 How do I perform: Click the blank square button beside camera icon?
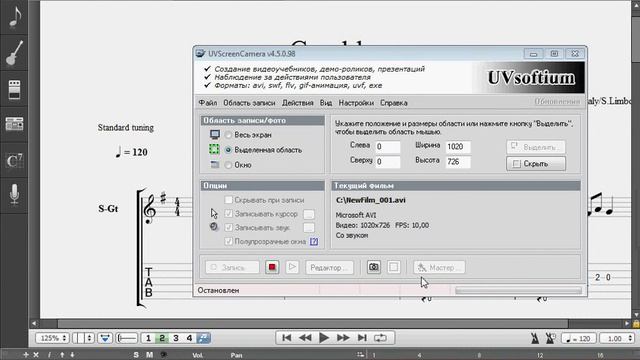point(393,267)
